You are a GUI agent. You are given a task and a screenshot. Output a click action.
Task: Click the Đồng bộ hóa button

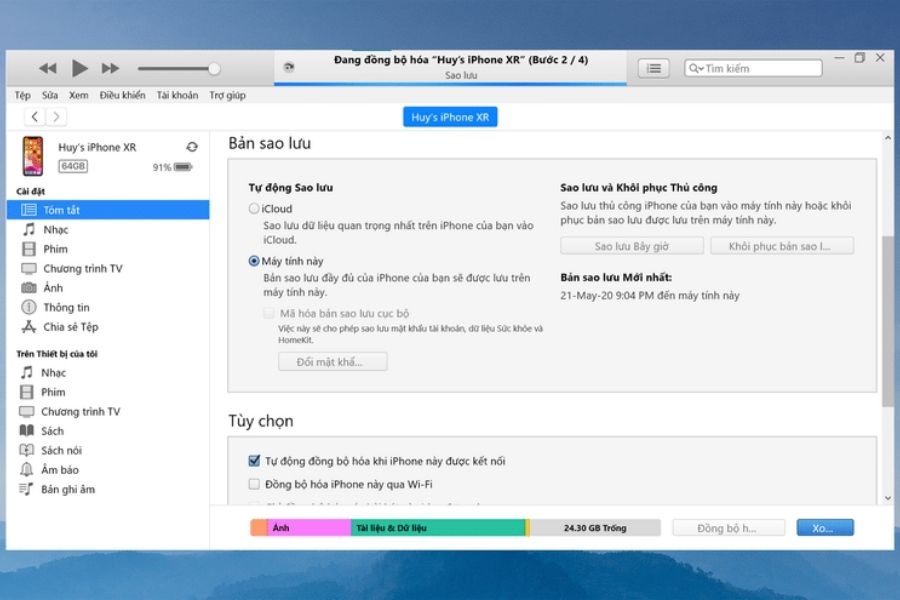coord(727,528)
